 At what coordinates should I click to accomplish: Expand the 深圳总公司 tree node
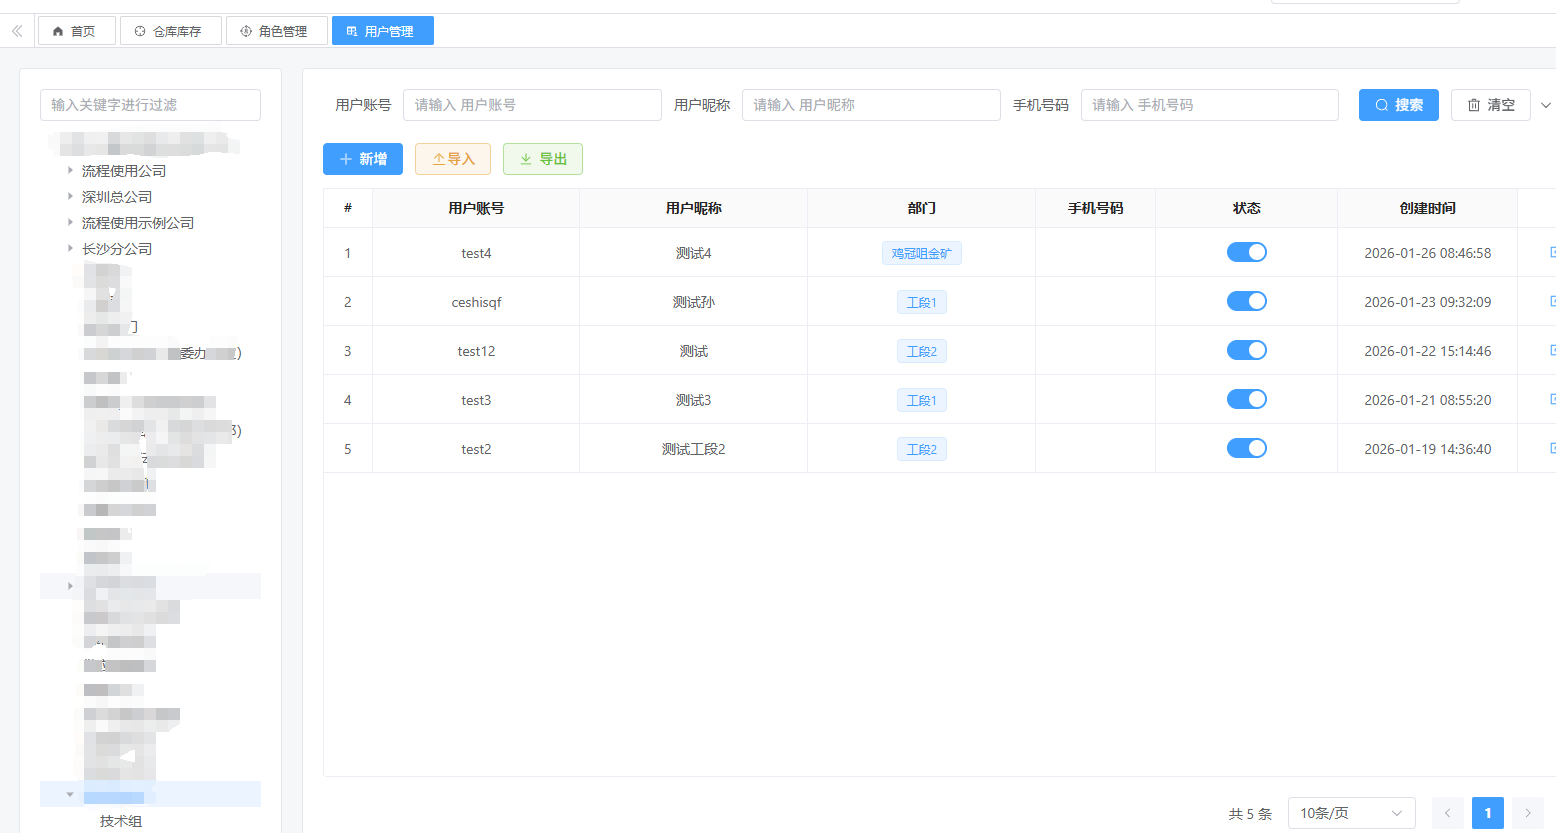70,196
